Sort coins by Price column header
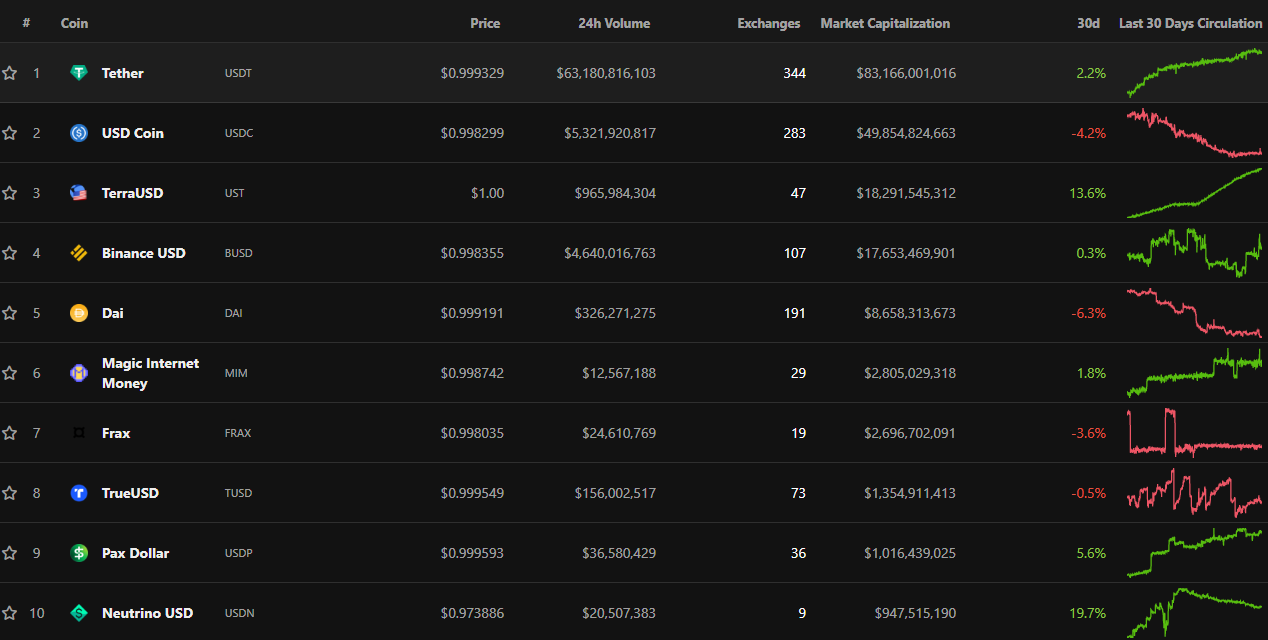Viewport: 1268px width, 640px height. coord(485,23)
